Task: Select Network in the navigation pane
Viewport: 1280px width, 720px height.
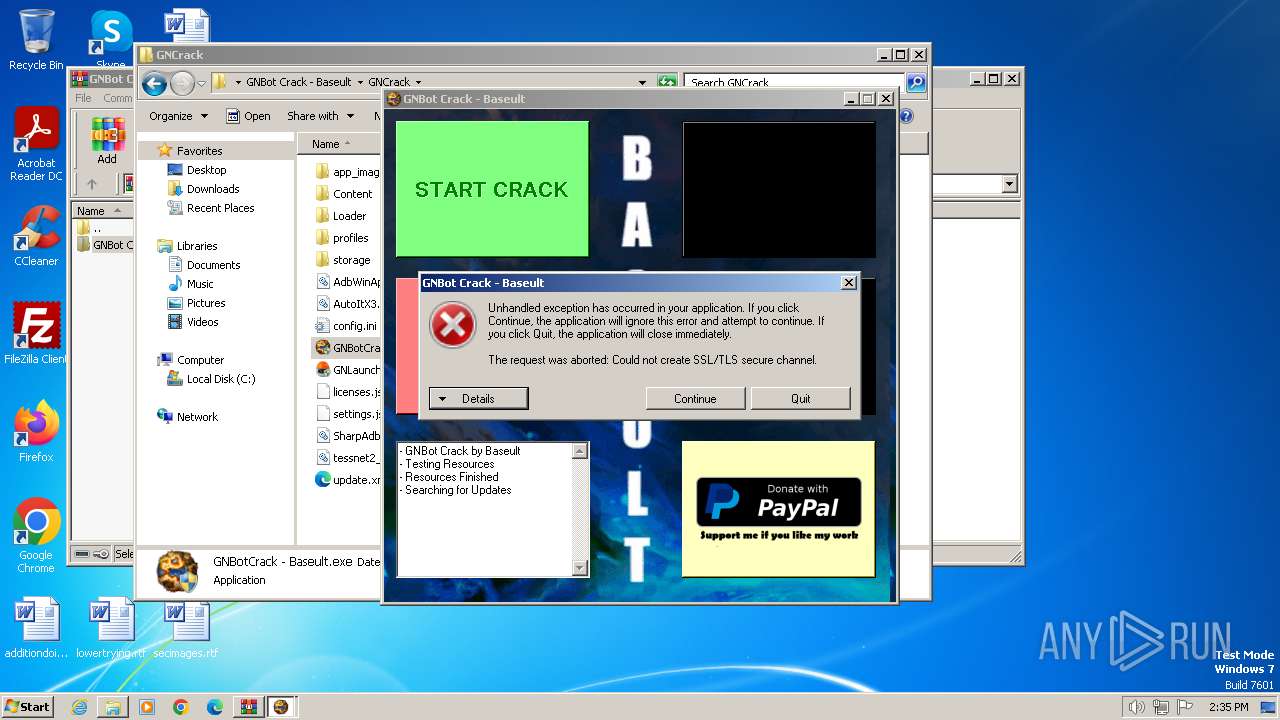Action: 197,417
